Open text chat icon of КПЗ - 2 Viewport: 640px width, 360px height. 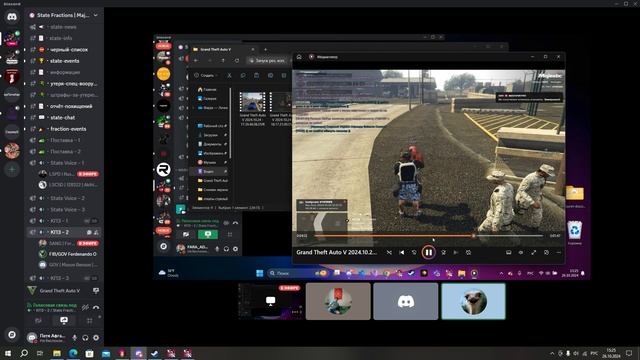click(89, 232)
